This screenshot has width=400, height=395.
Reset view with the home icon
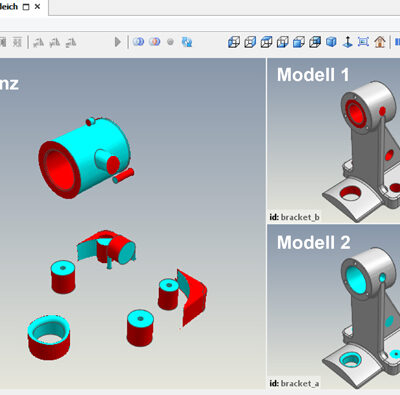click(x=380, y=42)
